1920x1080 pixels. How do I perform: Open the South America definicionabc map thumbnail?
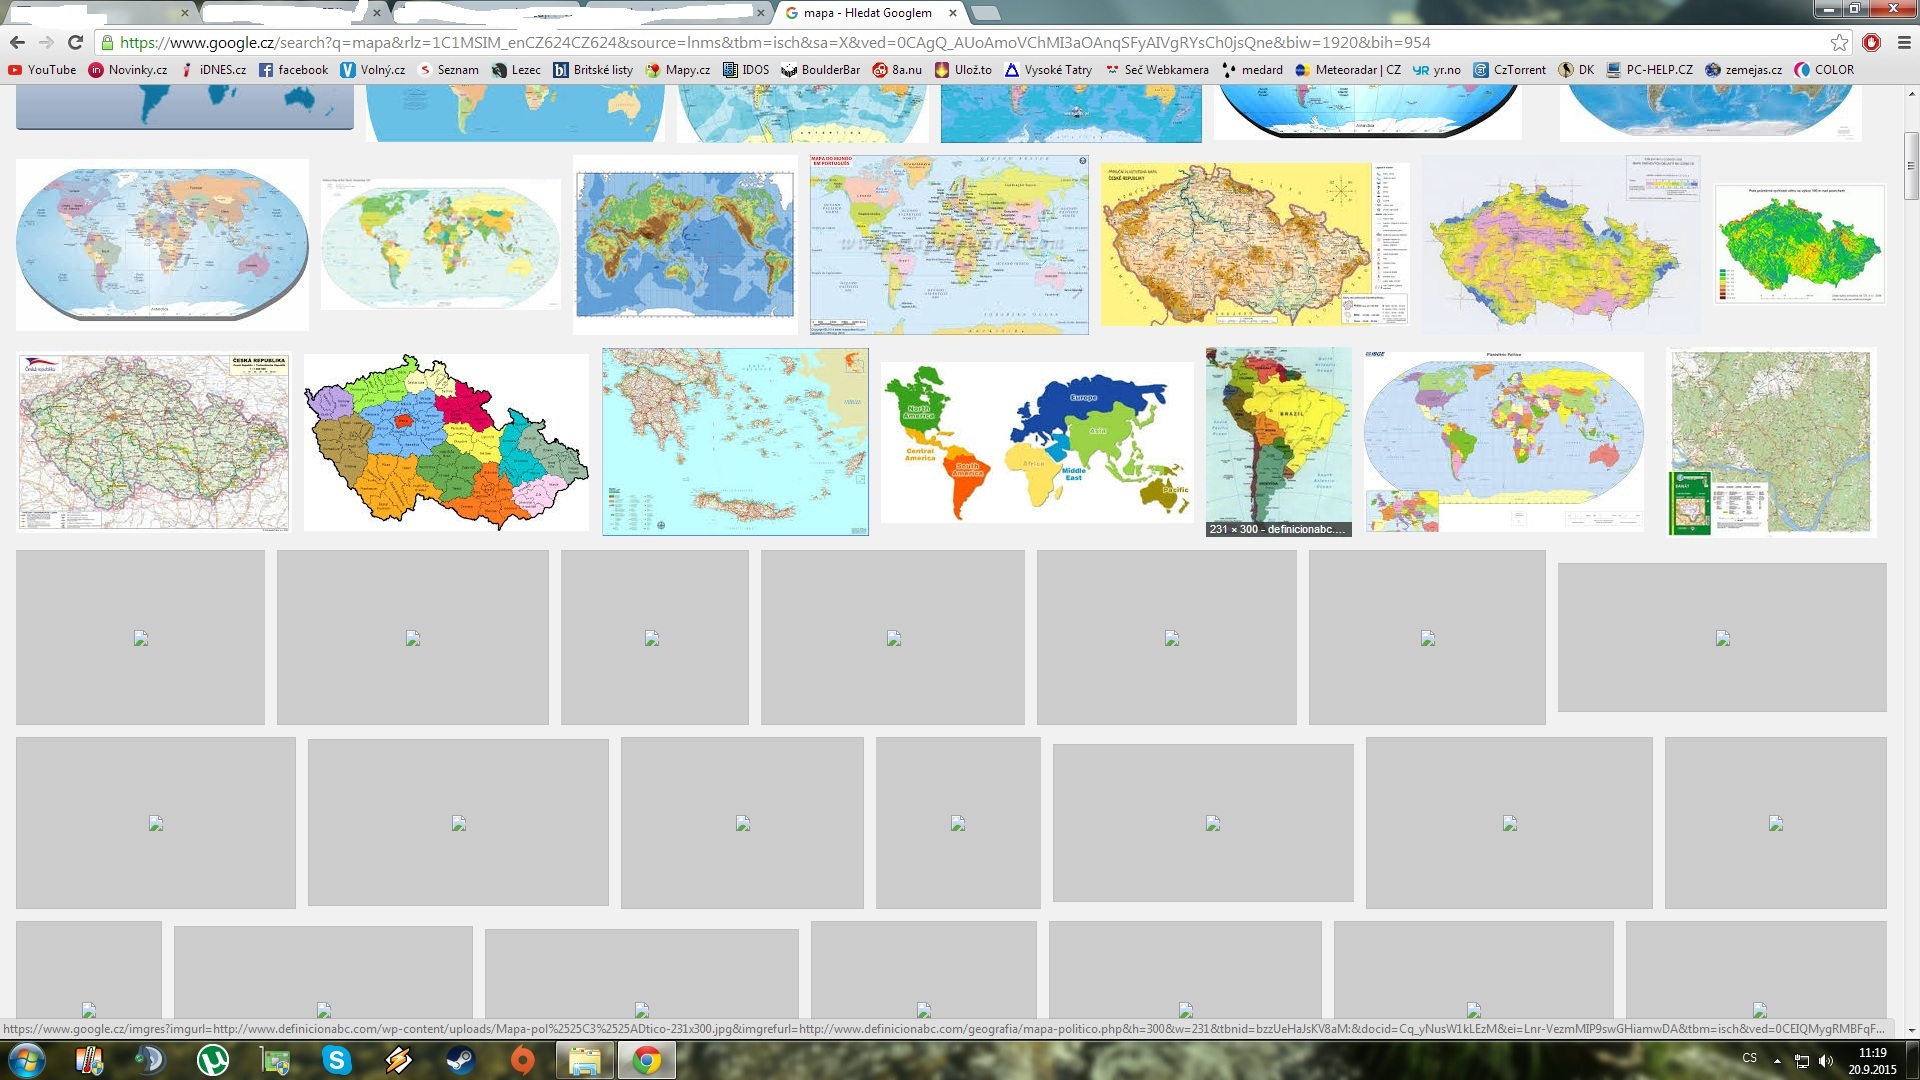(x=1278, y=441)
